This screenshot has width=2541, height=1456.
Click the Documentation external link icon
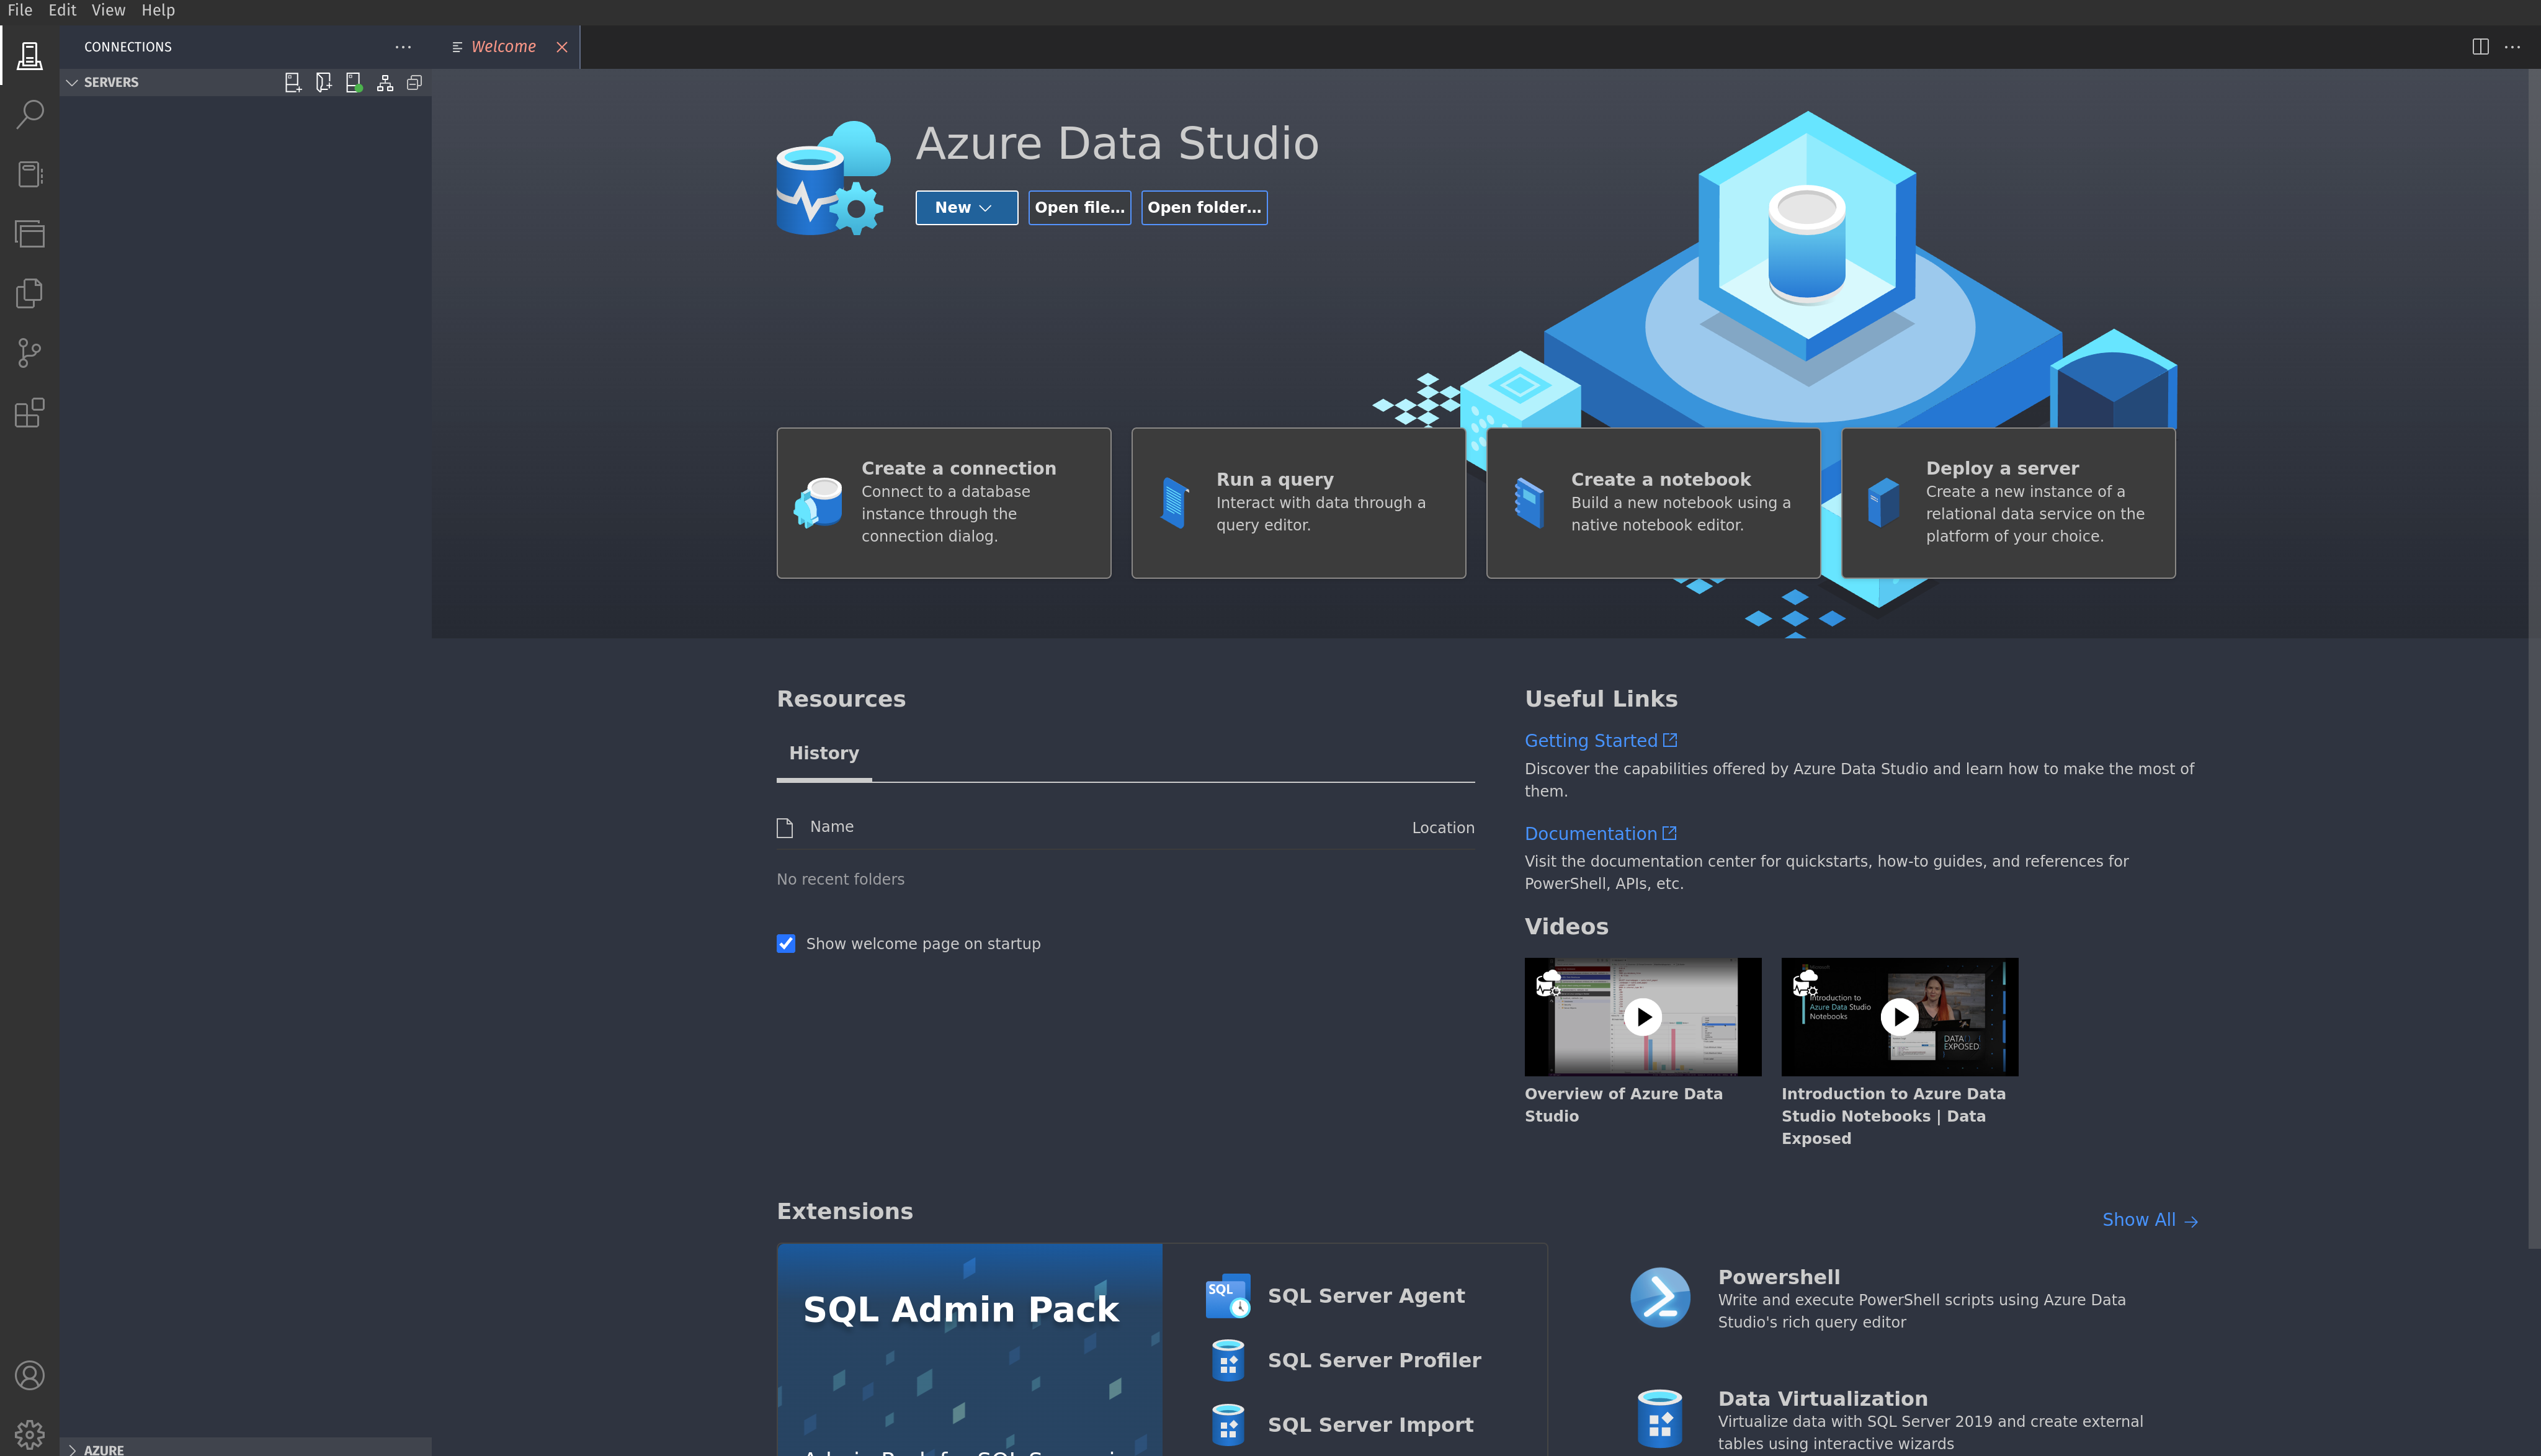(x=1669, y=833)
